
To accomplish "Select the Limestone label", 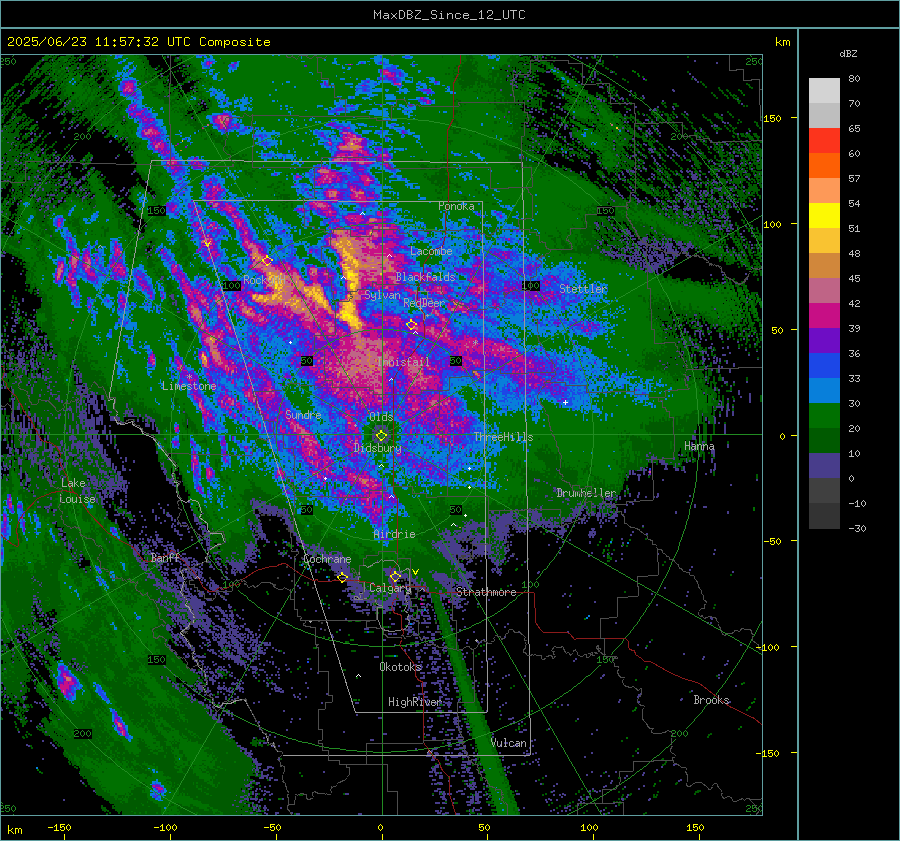I will coord(189,386).
